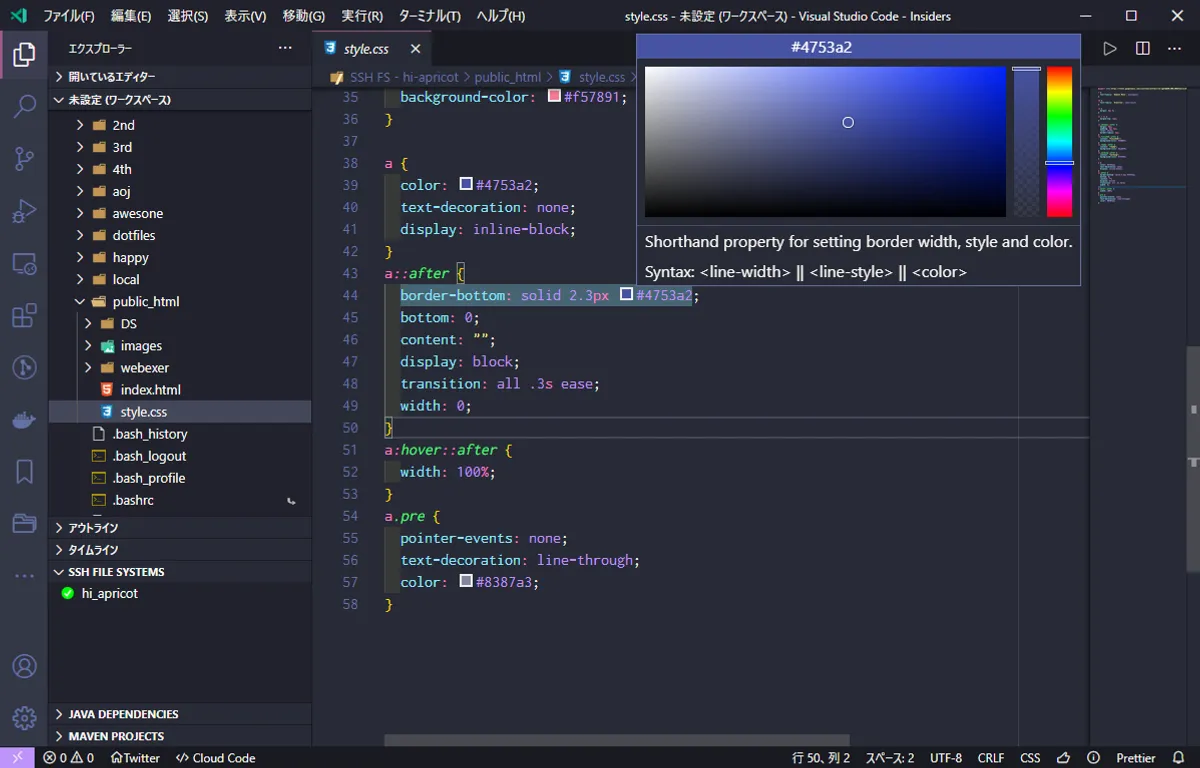Open the Extensions view

click(24, 315)
